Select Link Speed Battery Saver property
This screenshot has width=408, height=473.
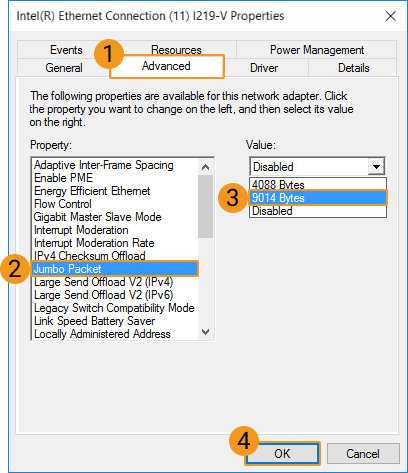click(x=115, y=321)
